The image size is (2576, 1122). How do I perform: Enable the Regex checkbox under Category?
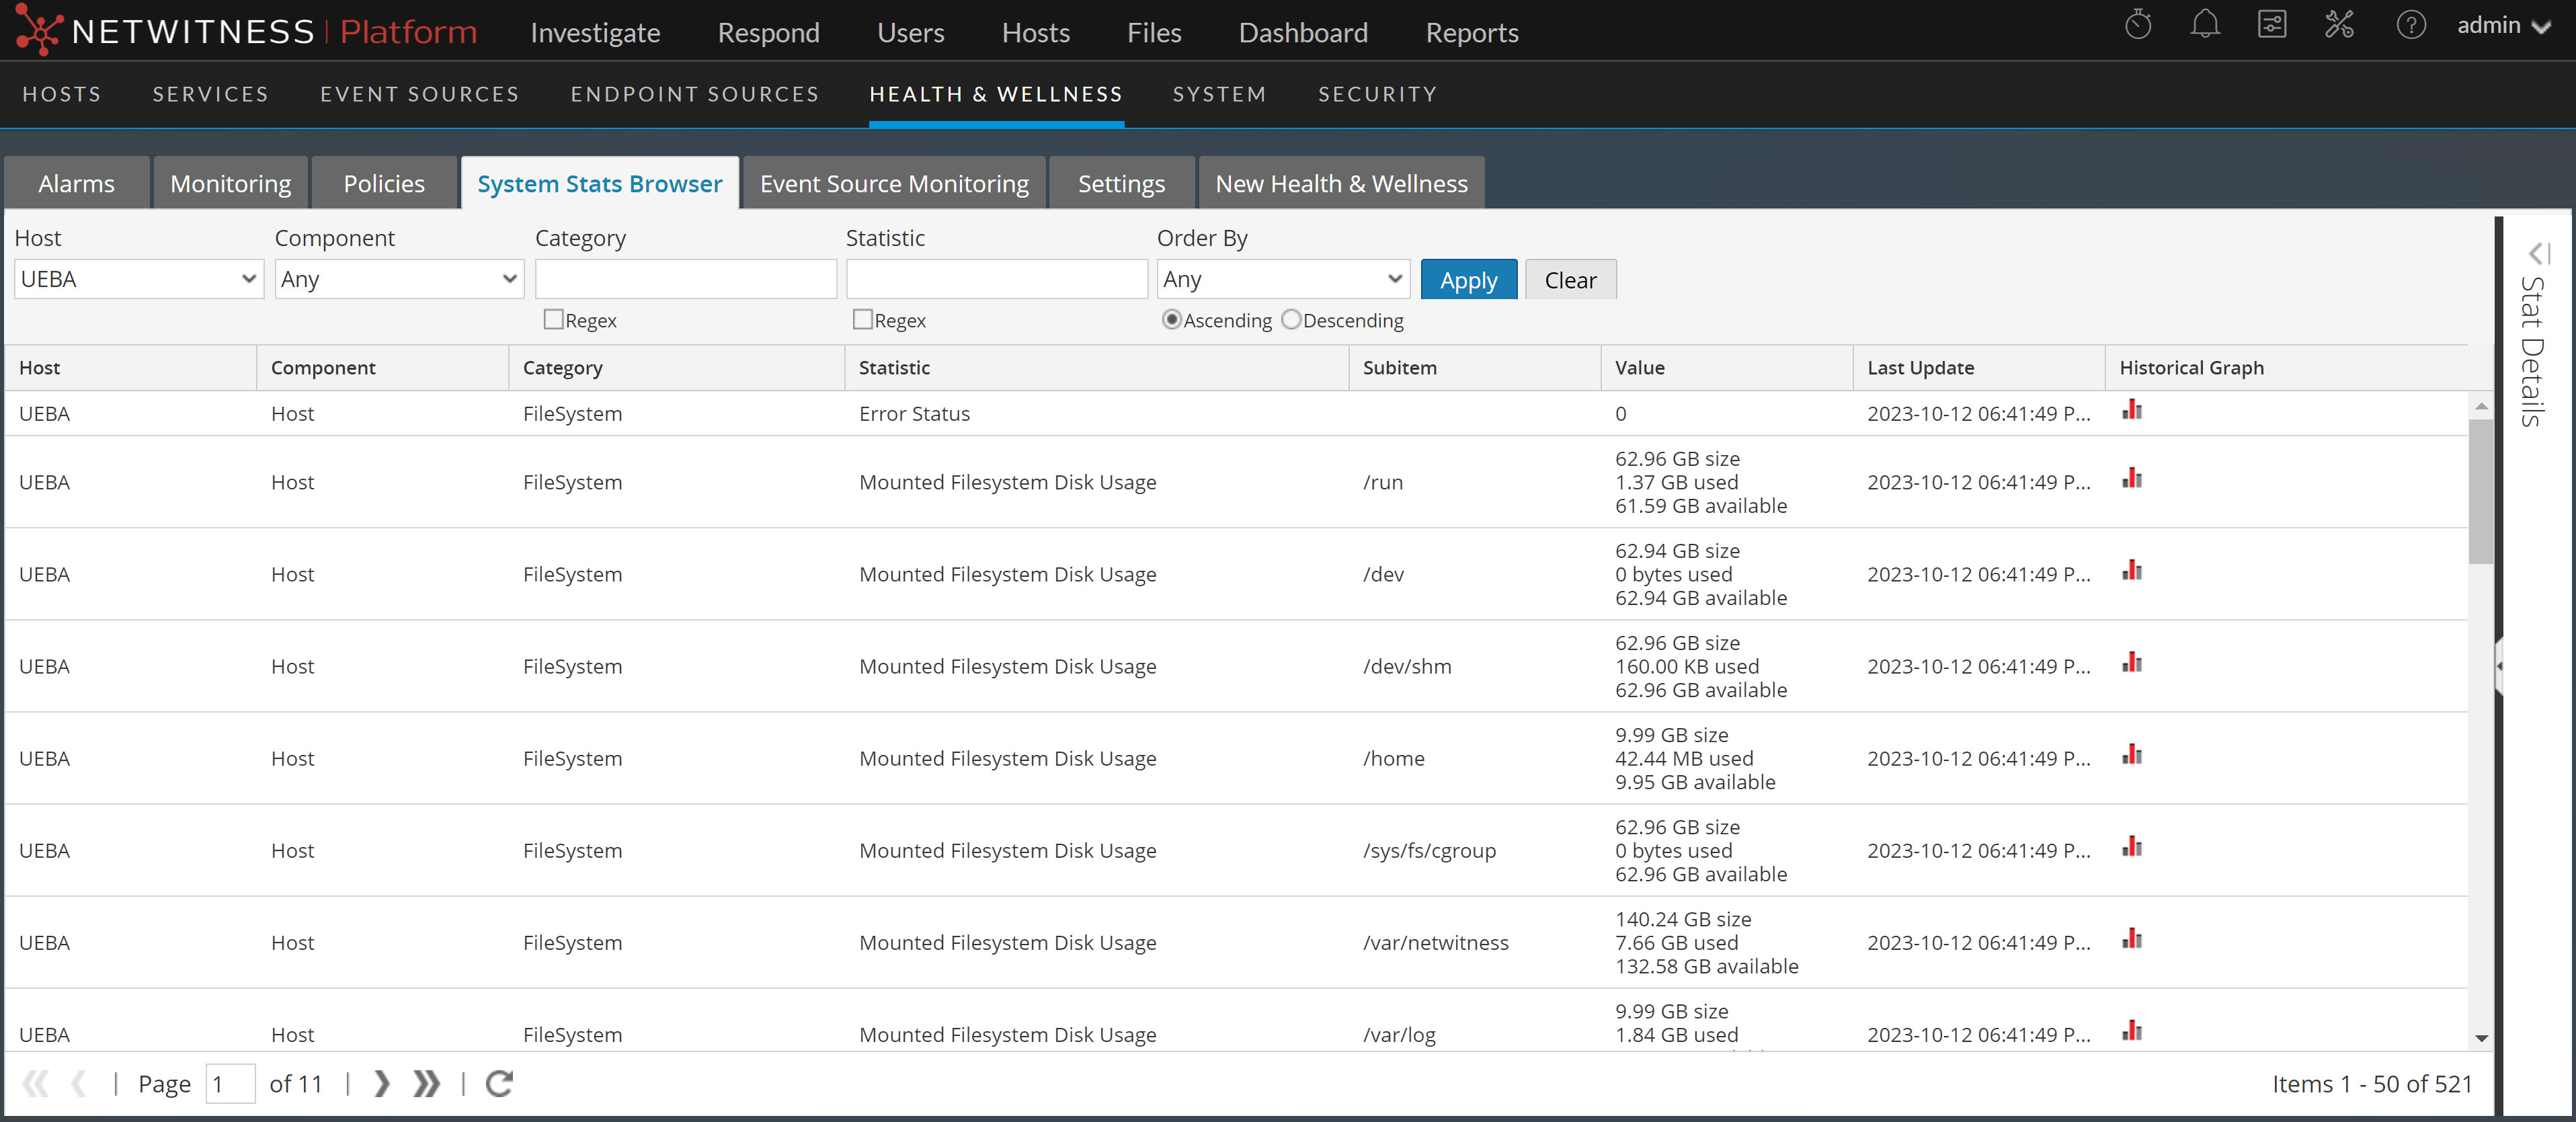pos(553,319)
